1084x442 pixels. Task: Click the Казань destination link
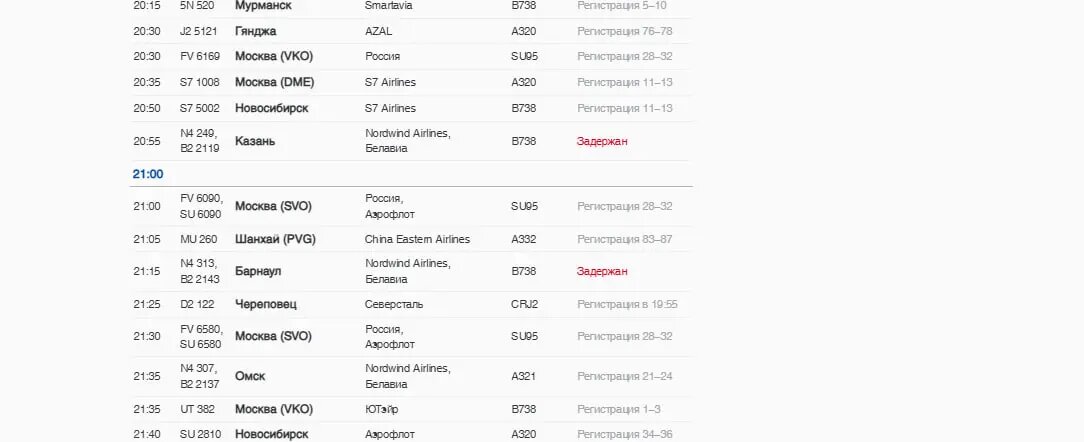click(255, 141)
